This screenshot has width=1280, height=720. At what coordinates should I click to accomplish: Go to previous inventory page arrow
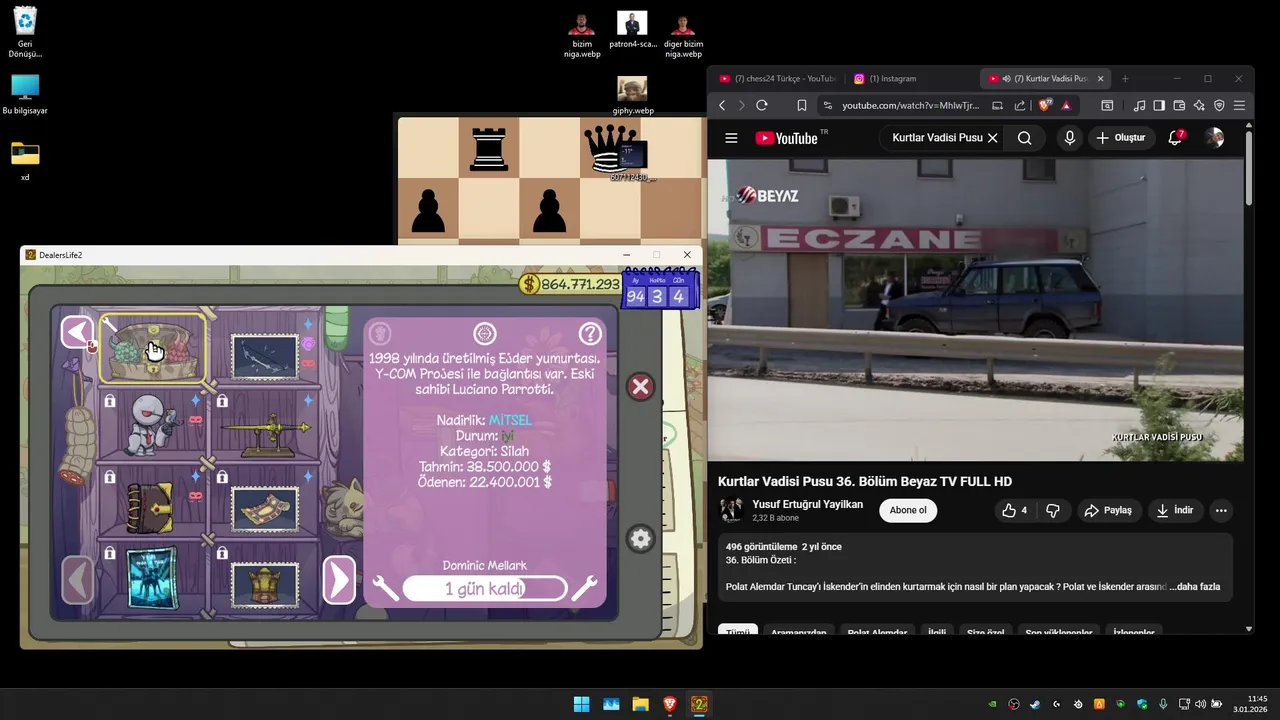78,579
